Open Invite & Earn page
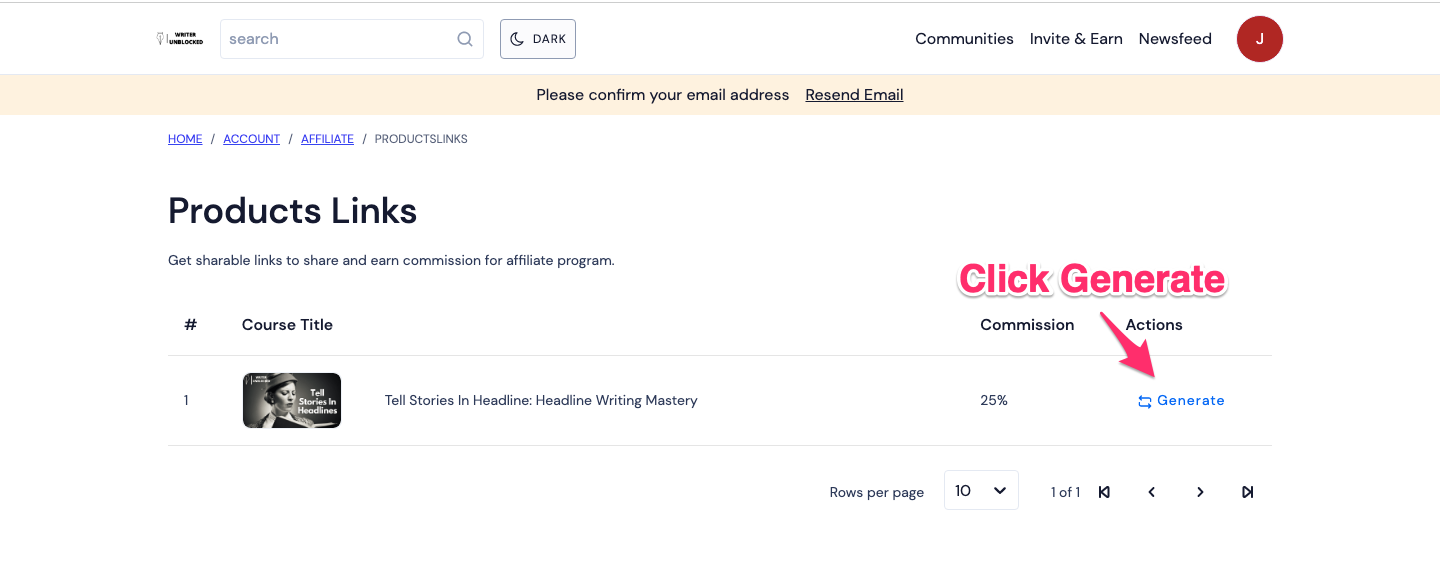Screen dimensions: 1440x561 (1076, 39)
